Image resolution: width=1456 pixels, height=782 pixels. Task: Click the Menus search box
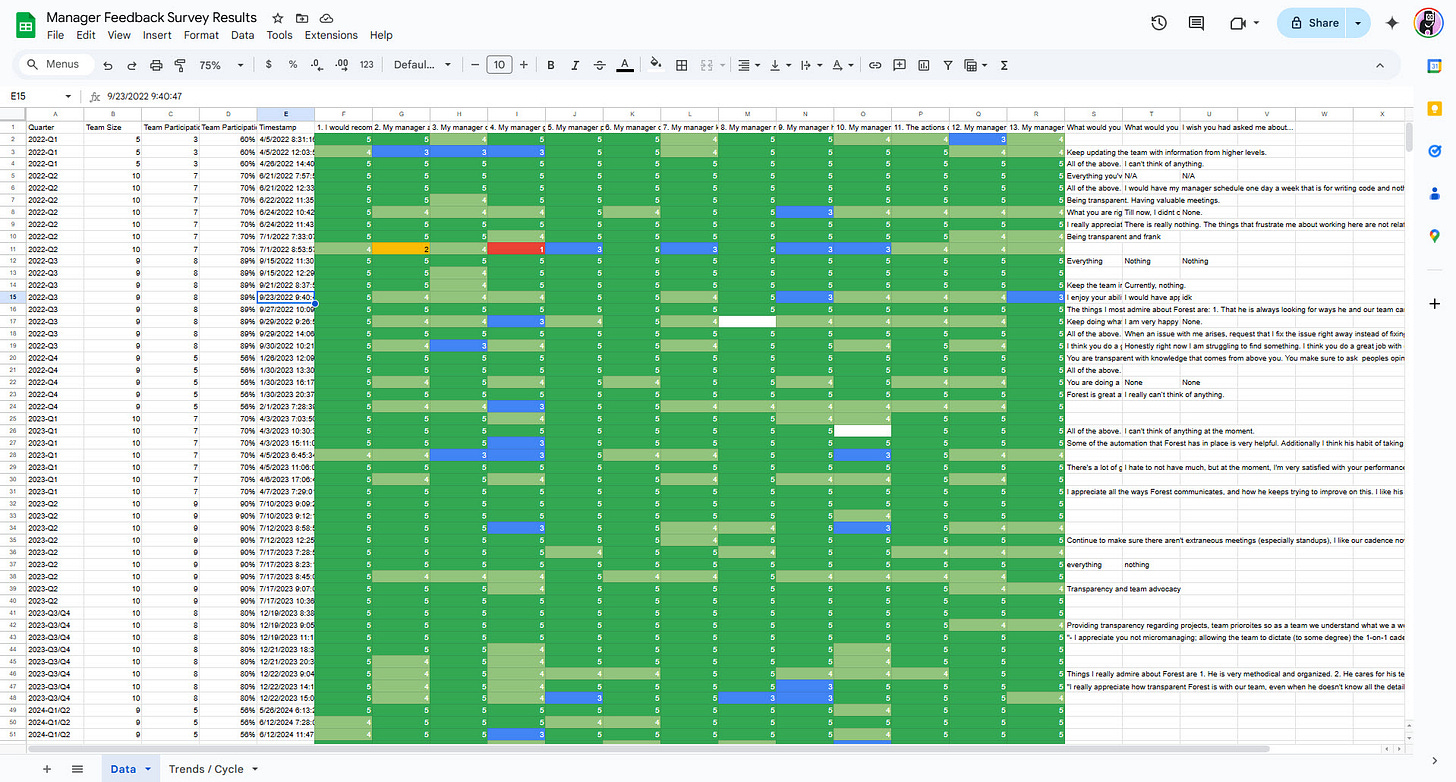55,65
